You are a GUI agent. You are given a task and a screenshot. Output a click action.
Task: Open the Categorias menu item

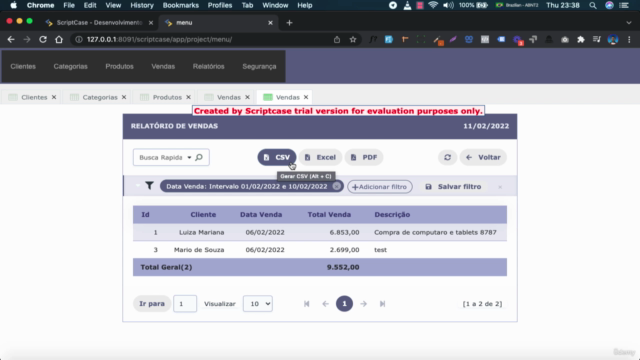pos(70,66)
